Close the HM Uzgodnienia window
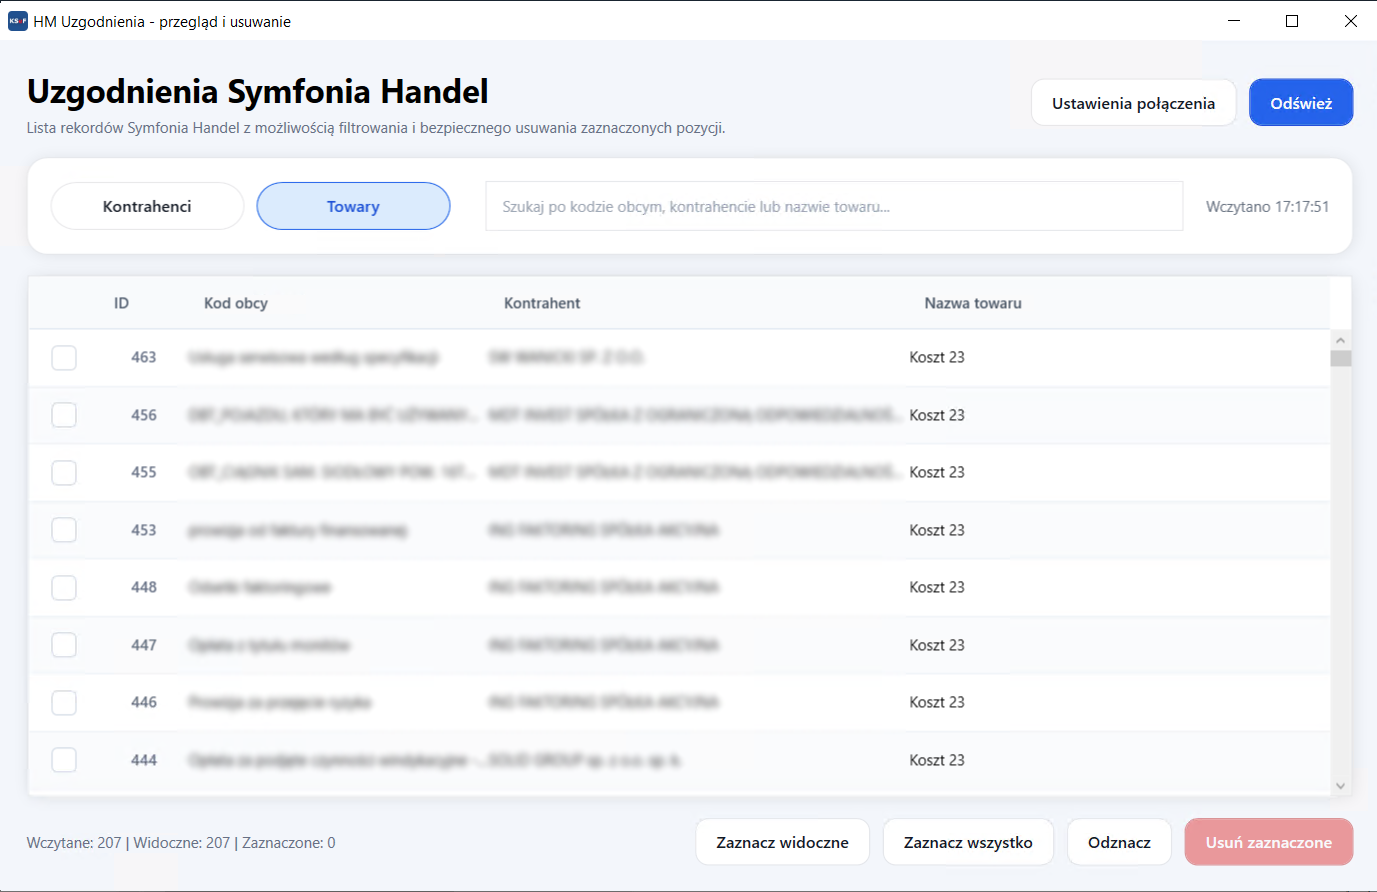 (1350, 21)
